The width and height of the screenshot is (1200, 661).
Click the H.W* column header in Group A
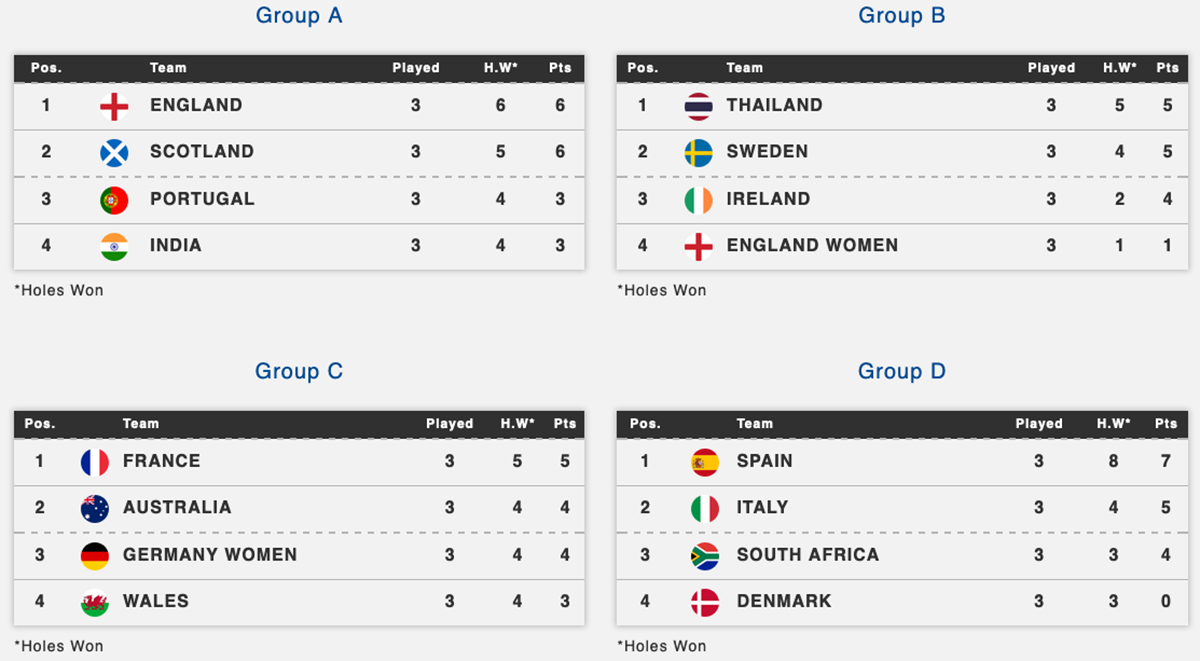pyautogui.click(x=500, y=68)
